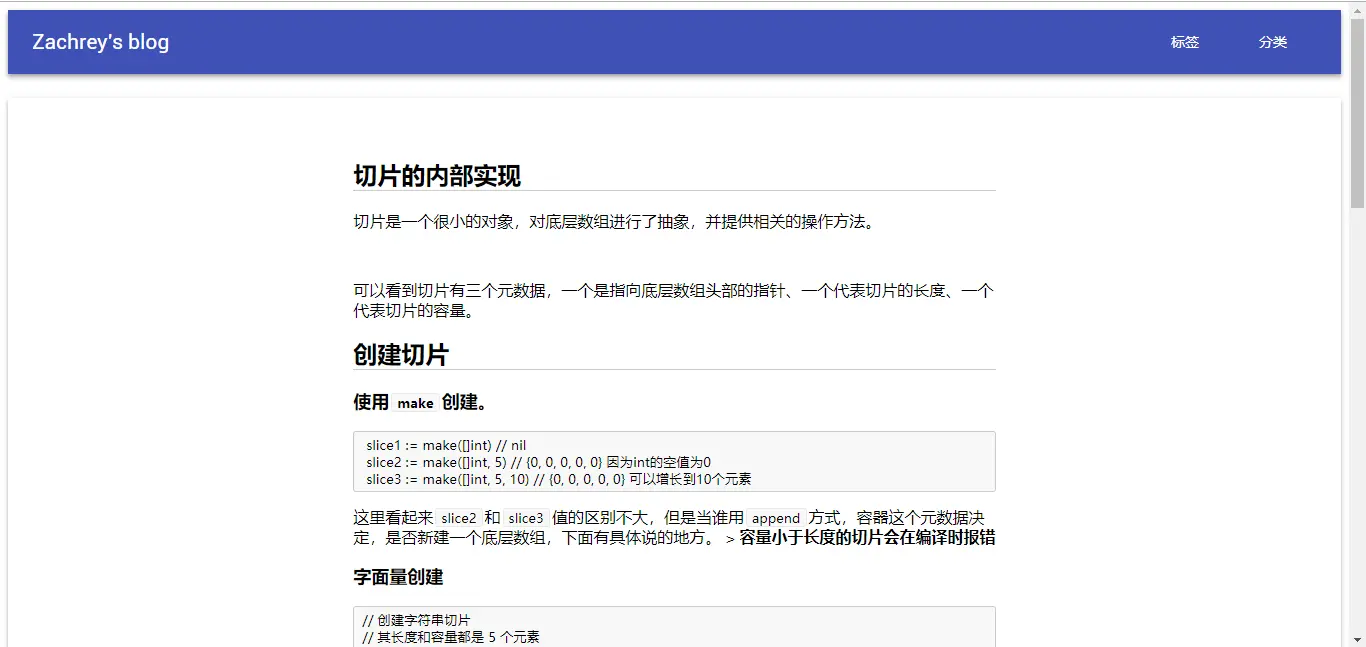
Task: Select the heading 创建切片
Action: click(399, 354)
